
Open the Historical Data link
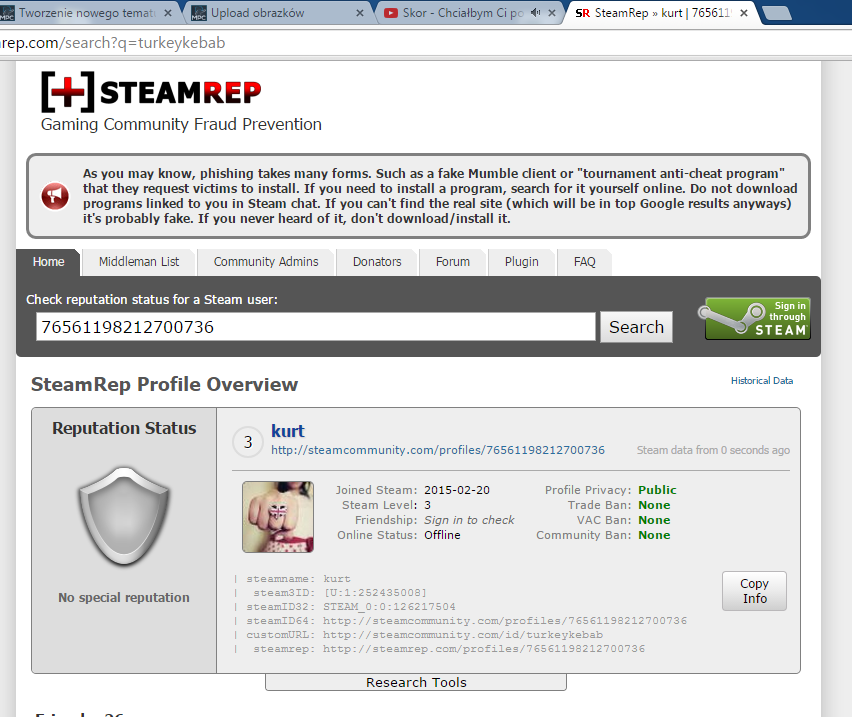tap(762, 381)
